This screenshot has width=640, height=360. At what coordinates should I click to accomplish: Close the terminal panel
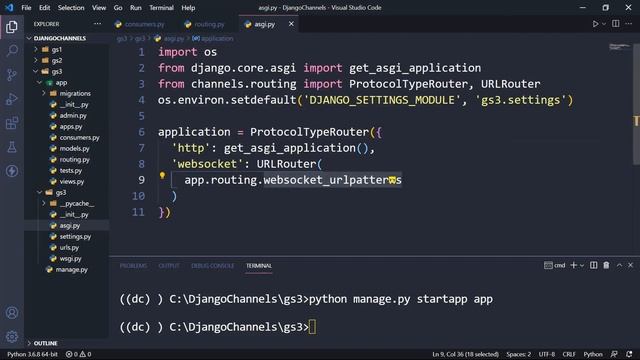pos(631,265)
